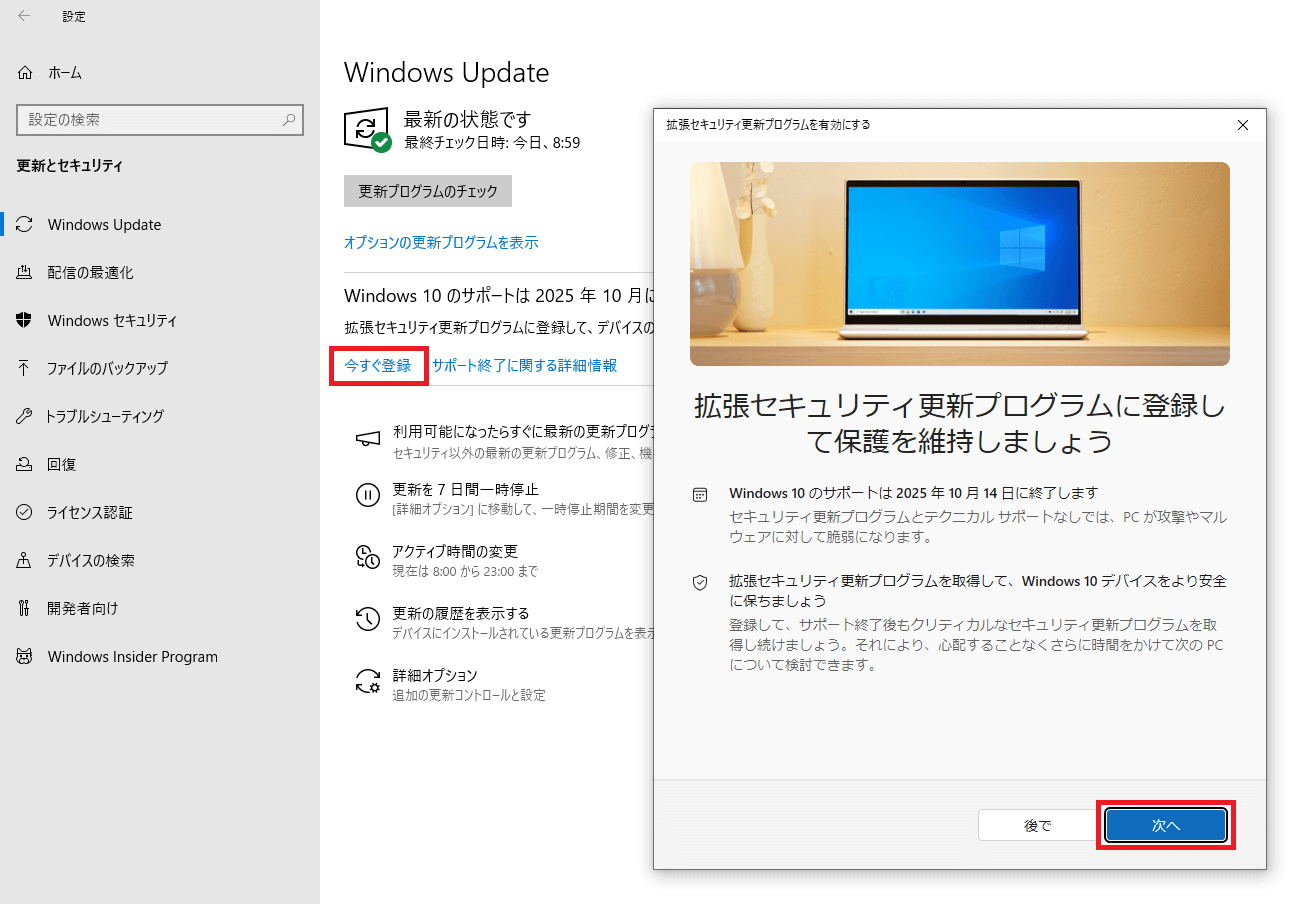1292x904 pixels.
Task: Open オプションの更新プログラムを表示 link
Action: point(441,242)
